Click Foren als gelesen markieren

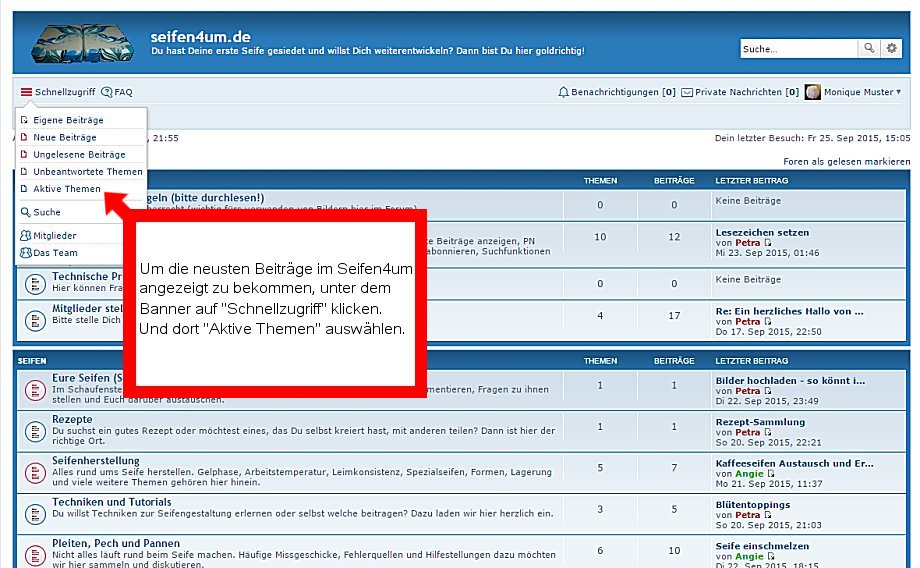point(846,161)
